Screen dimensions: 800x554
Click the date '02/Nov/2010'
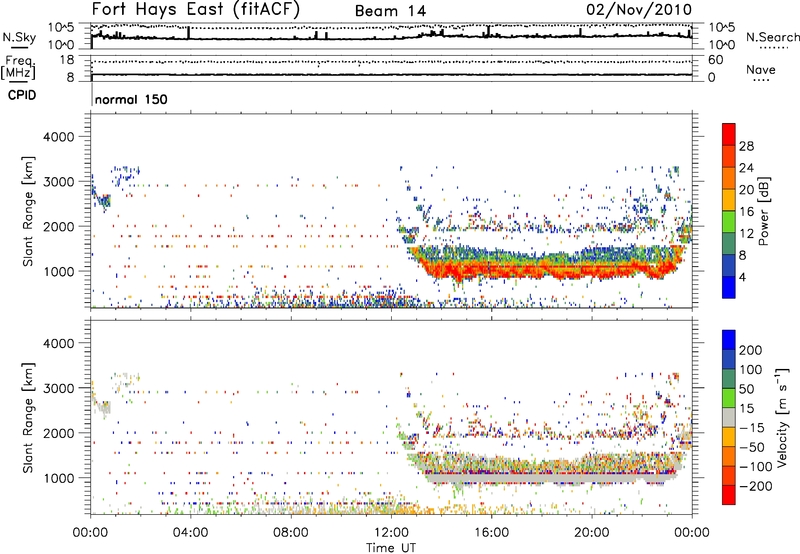639,10
